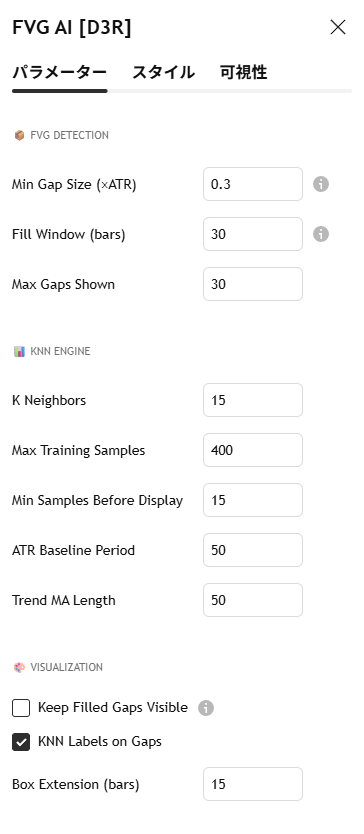
Task: Uncheck KNN Labels on Gaps
Action: tap(21, 742)
